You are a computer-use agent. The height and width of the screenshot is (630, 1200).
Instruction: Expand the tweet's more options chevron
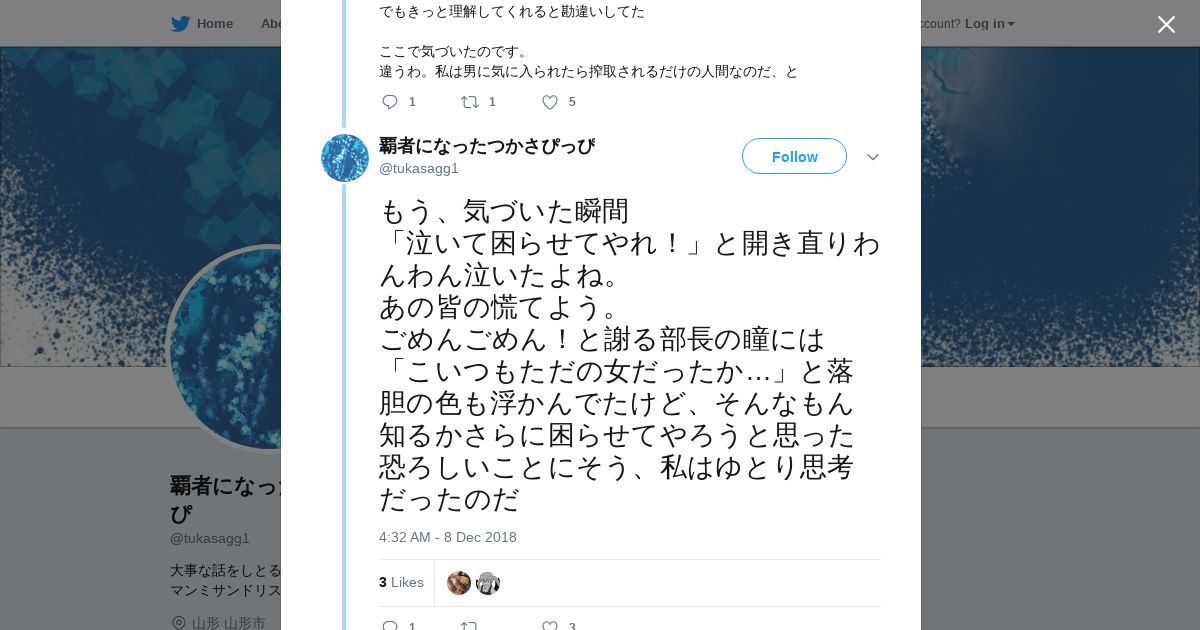(872, 157)
